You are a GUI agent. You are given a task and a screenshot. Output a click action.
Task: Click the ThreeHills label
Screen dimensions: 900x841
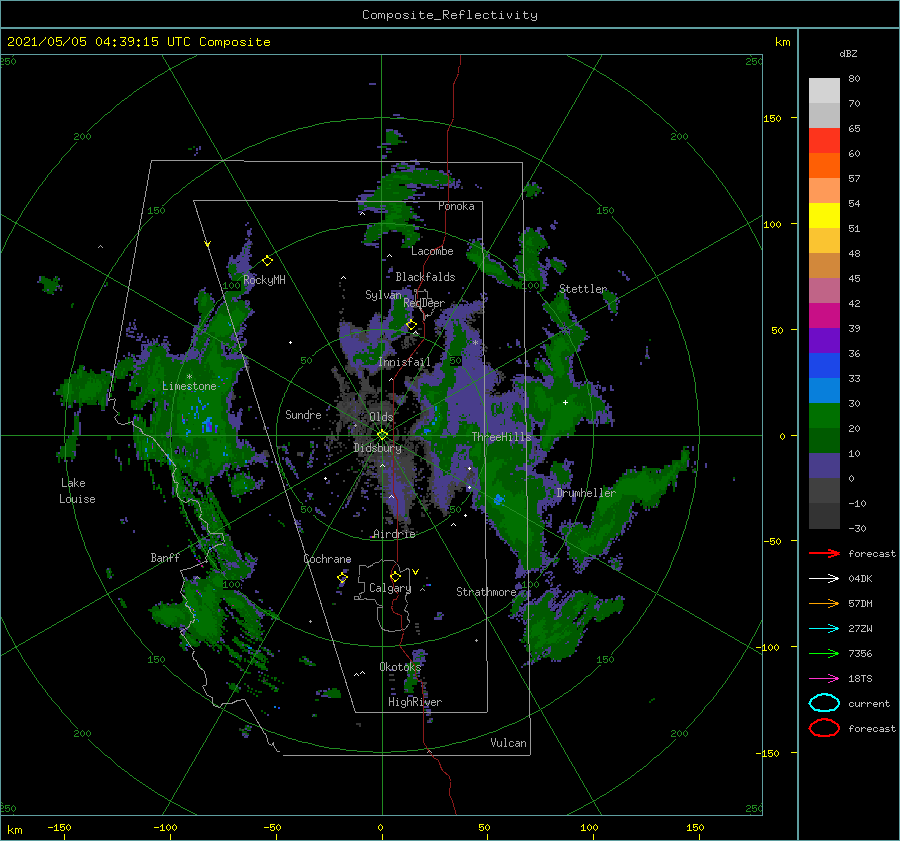pyautogui.click(x=502, y=437)
